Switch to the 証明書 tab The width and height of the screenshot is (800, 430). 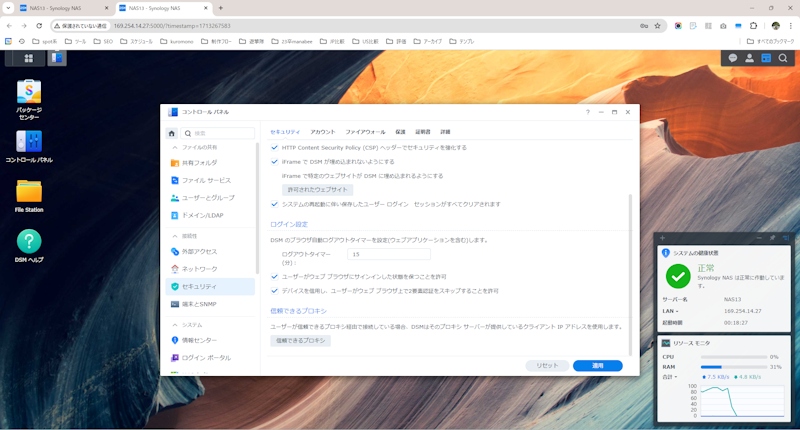(x=423, y=132)
